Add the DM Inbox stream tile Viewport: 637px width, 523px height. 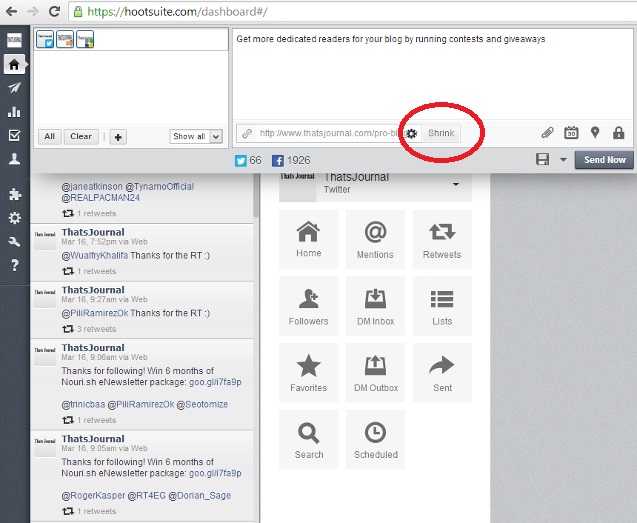[375, 306]
